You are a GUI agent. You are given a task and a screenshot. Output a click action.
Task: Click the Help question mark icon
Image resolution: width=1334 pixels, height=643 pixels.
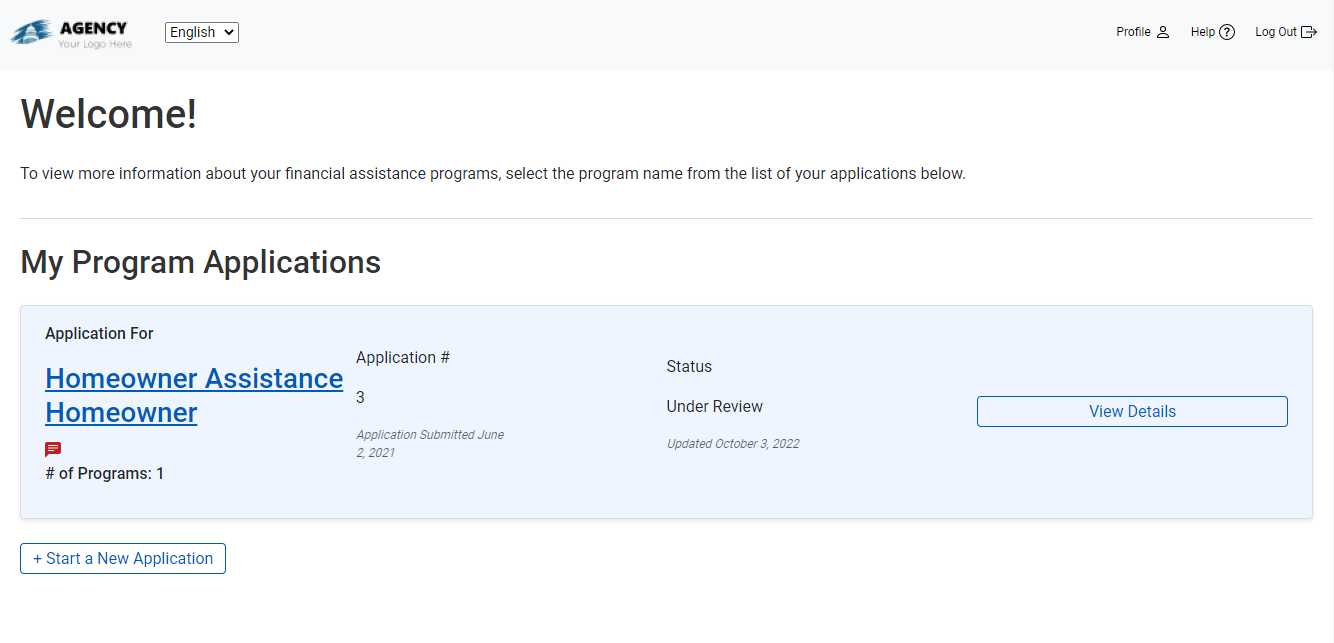tap(1227, 32)
